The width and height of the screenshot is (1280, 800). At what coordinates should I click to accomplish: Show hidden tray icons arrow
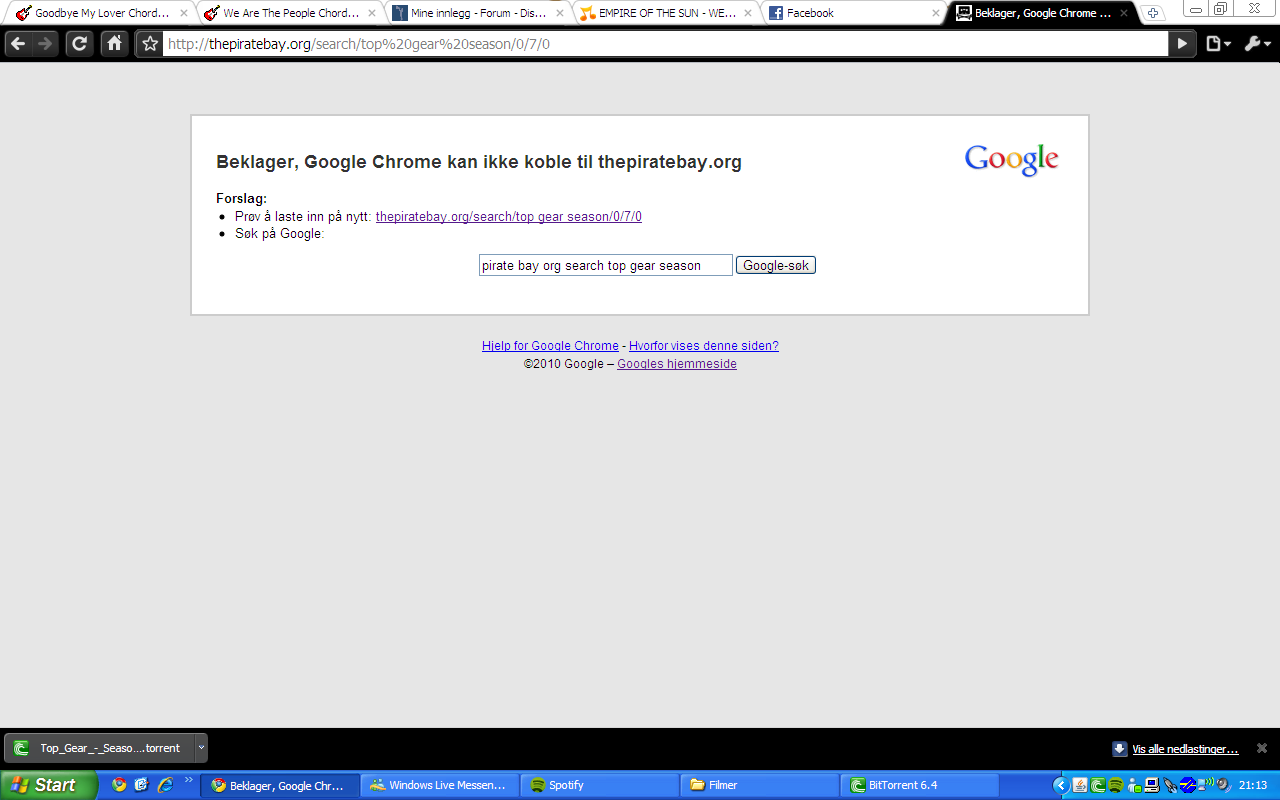pyautogui.click(x=1061, y=785)
